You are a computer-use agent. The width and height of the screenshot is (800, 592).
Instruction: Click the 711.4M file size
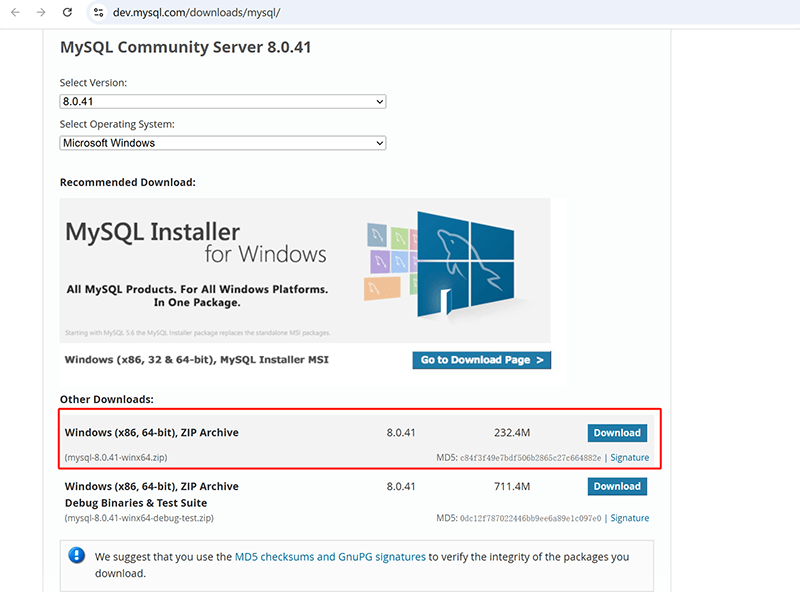point(512,486)
